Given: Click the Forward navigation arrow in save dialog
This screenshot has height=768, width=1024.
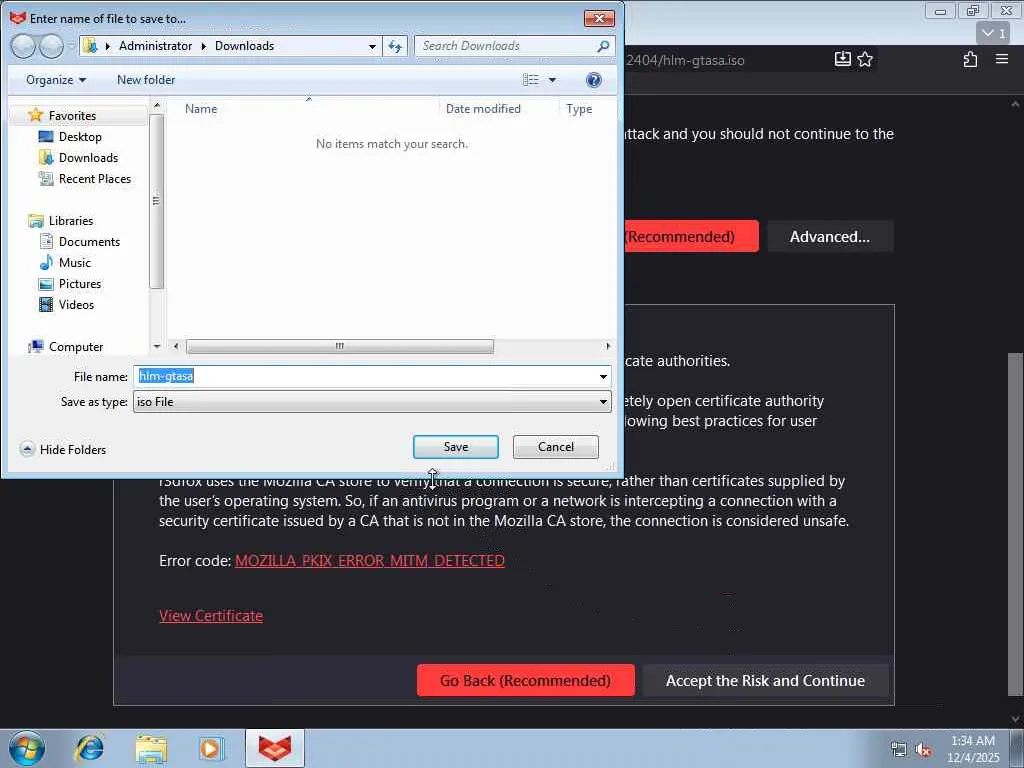Looking at the screenshot, I should (x=51, y=46).
